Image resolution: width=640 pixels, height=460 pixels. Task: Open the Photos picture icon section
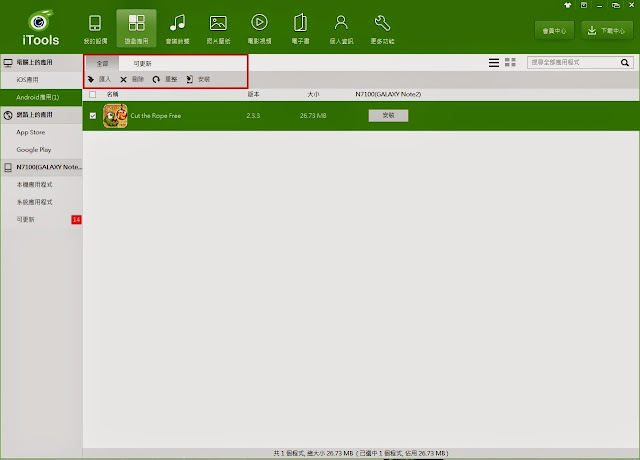tap(218, 28)
